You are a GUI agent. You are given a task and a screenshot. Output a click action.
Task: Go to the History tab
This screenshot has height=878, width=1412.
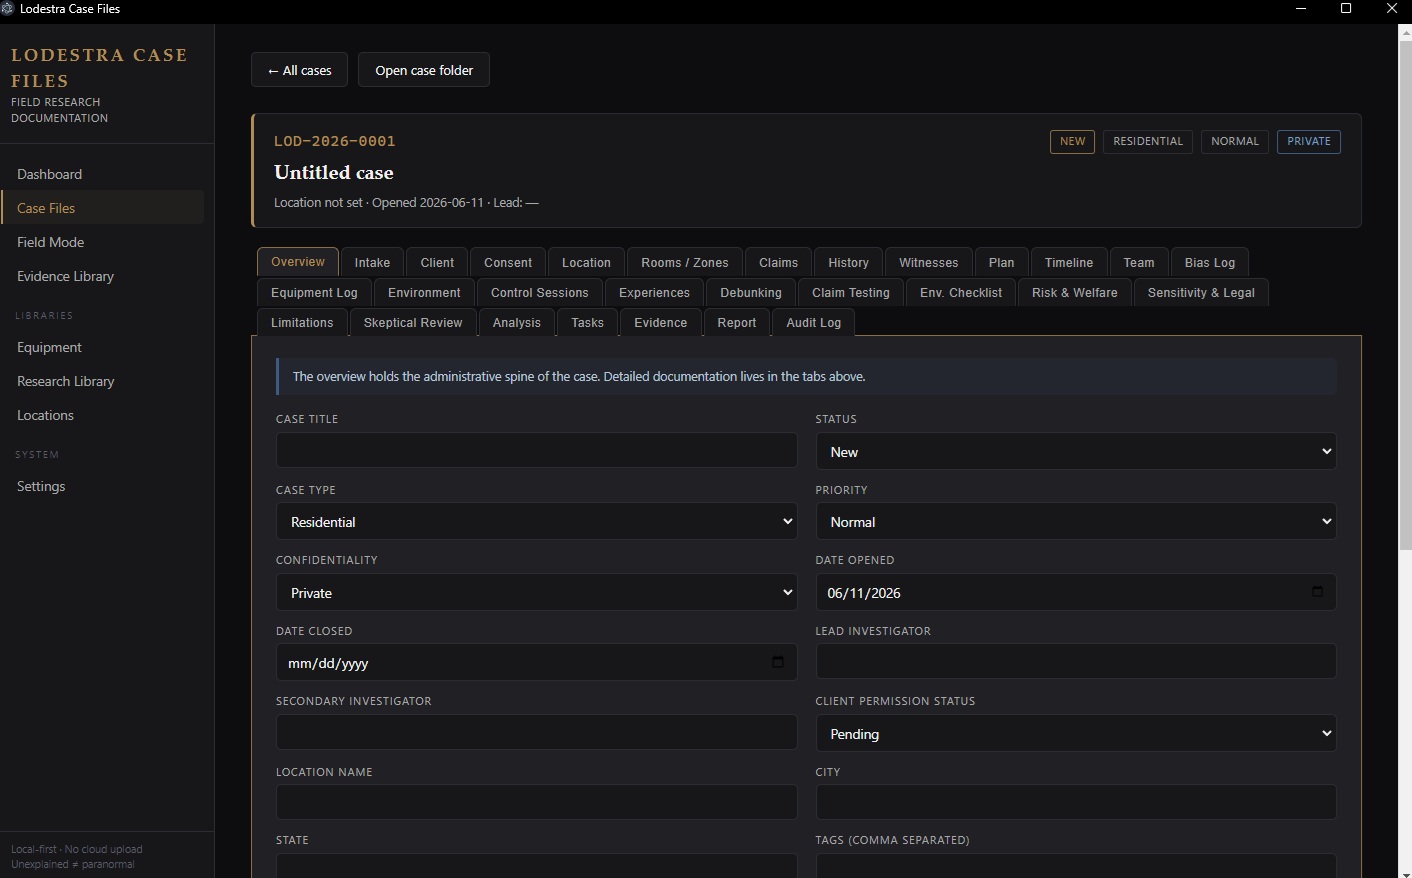coord(848,262)
